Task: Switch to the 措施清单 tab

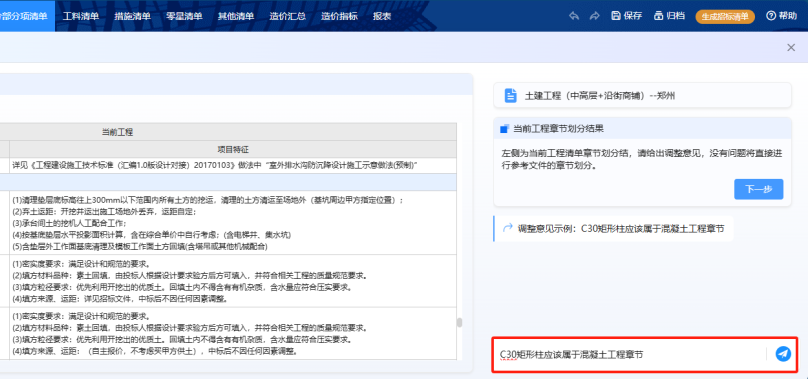Action: pos(132,16)
